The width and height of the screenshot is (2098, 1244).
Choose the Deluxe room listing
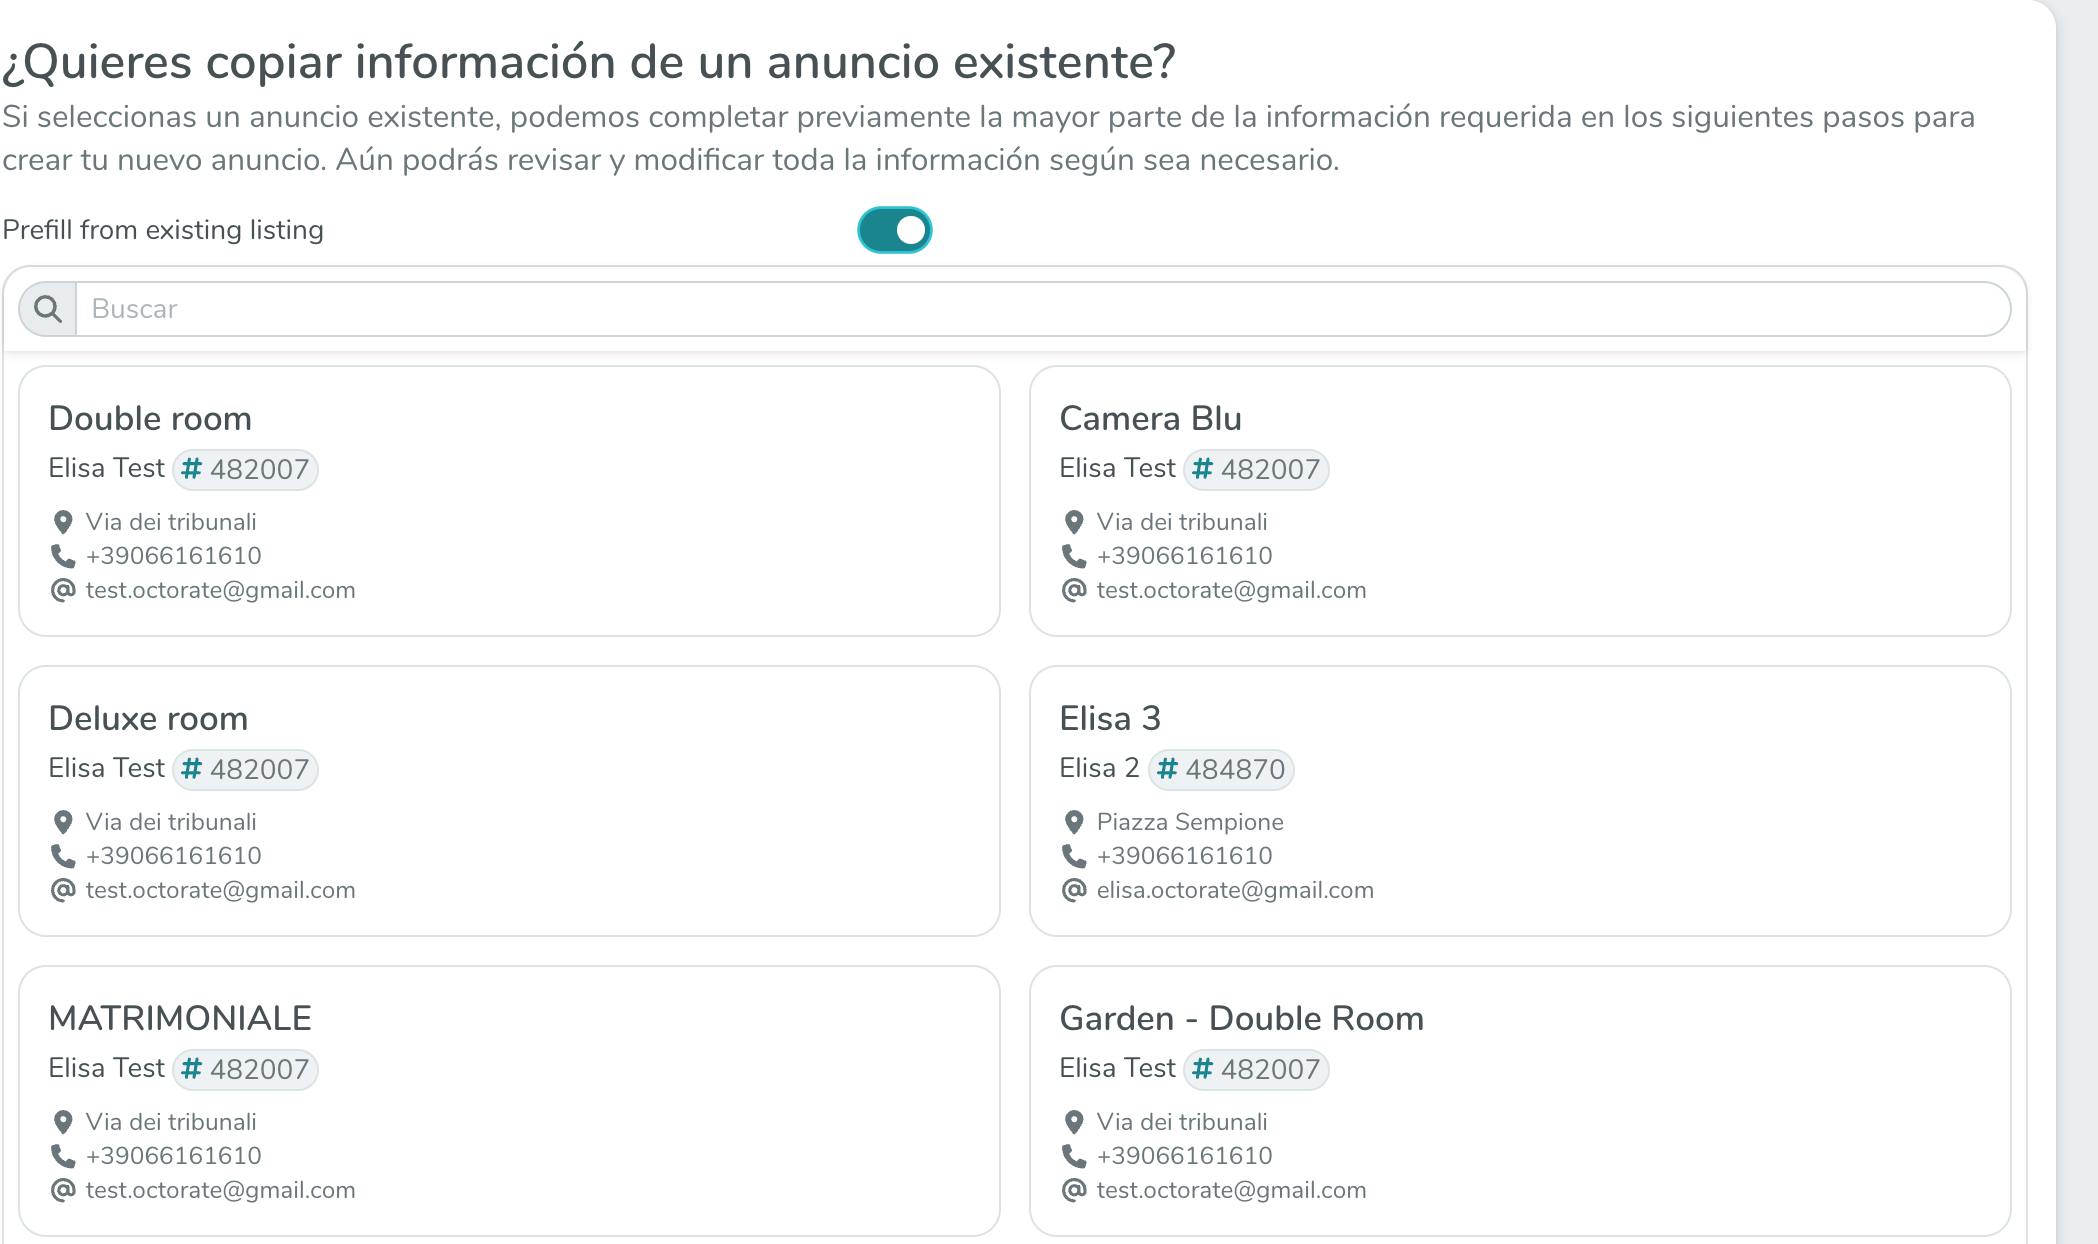coord(509,800)
